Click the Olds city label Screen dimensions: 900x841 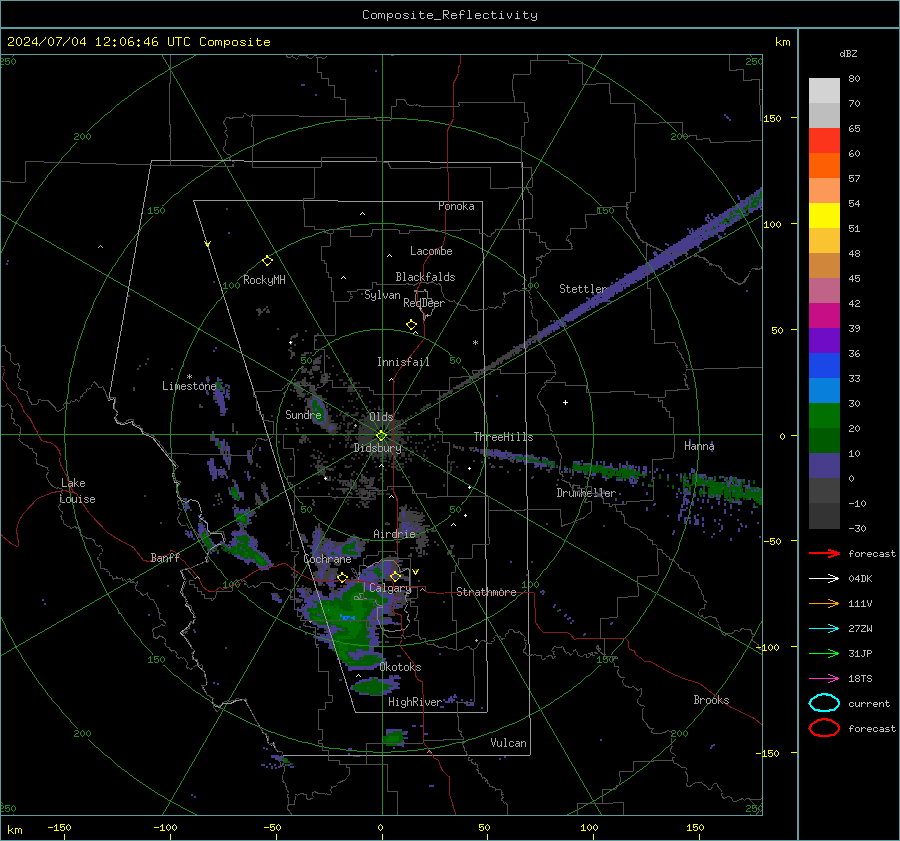tap(381, 417)
